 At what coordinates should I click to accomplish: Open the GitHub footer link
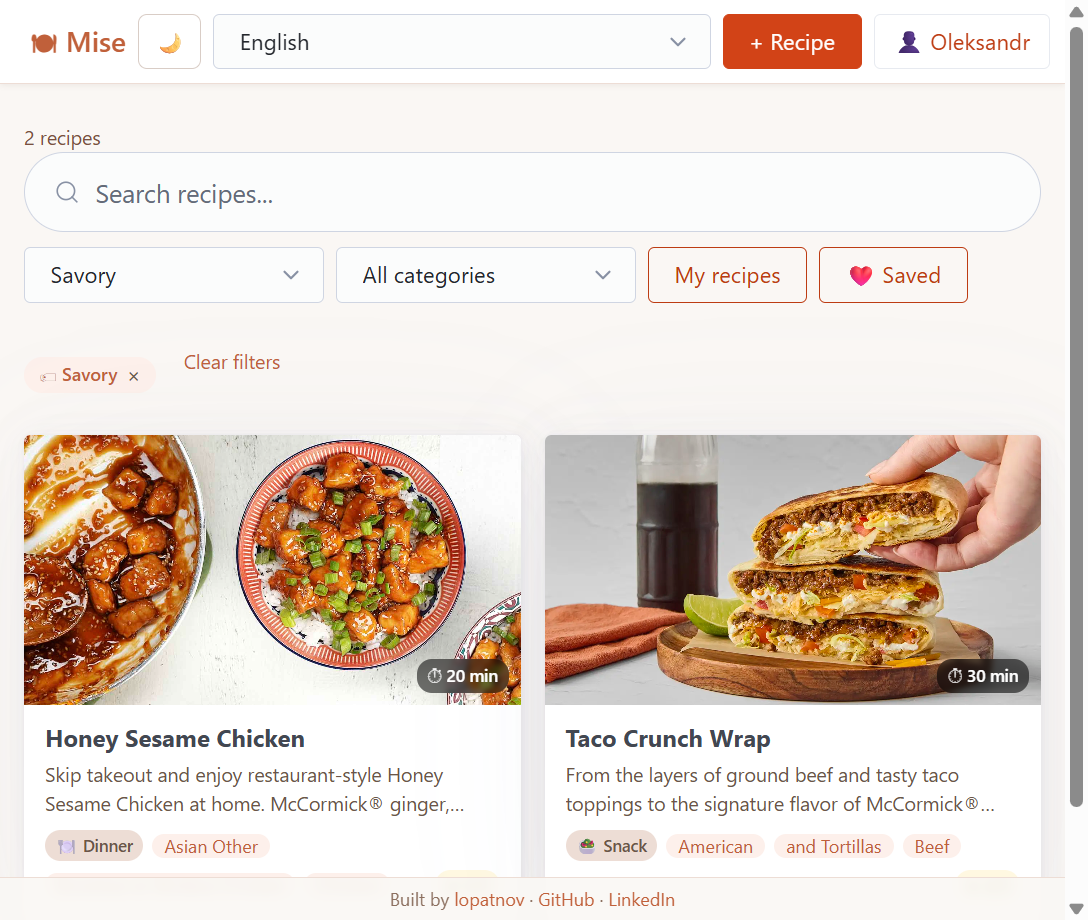point(566,900)
